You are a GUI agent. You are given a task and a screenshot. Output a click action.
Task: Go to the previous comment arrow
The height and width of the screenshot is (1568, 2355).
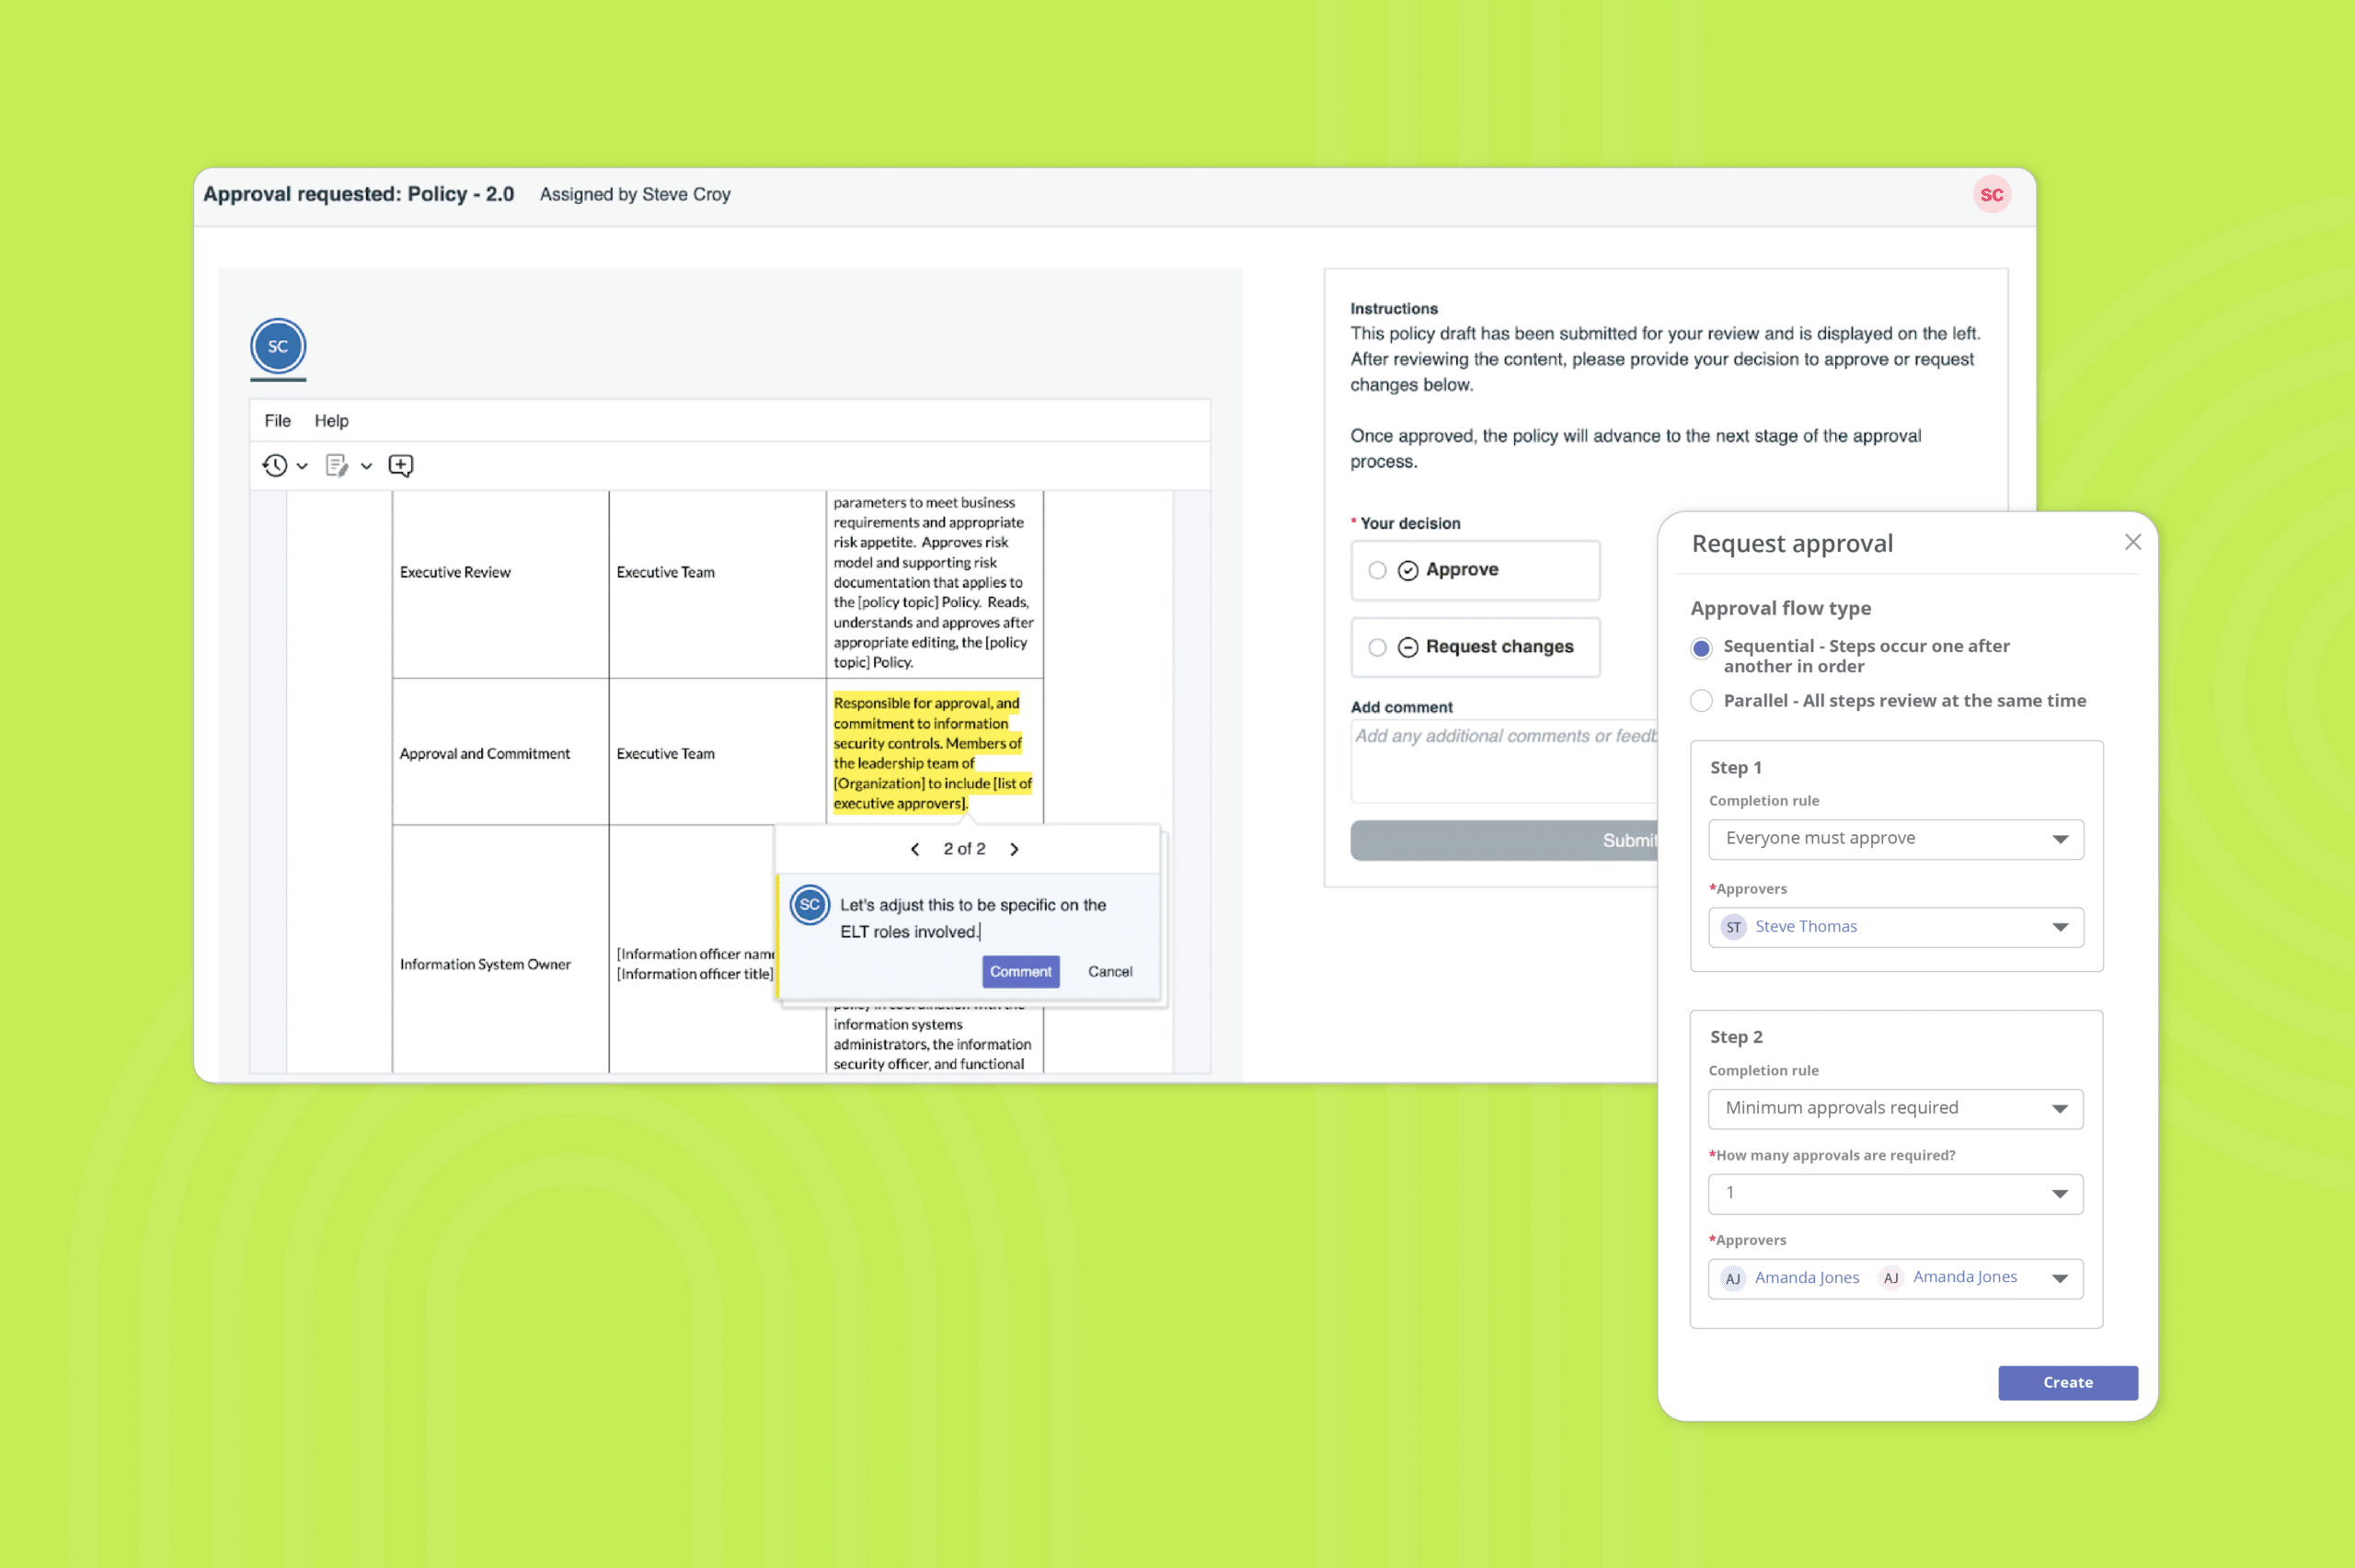pos(915,849)
